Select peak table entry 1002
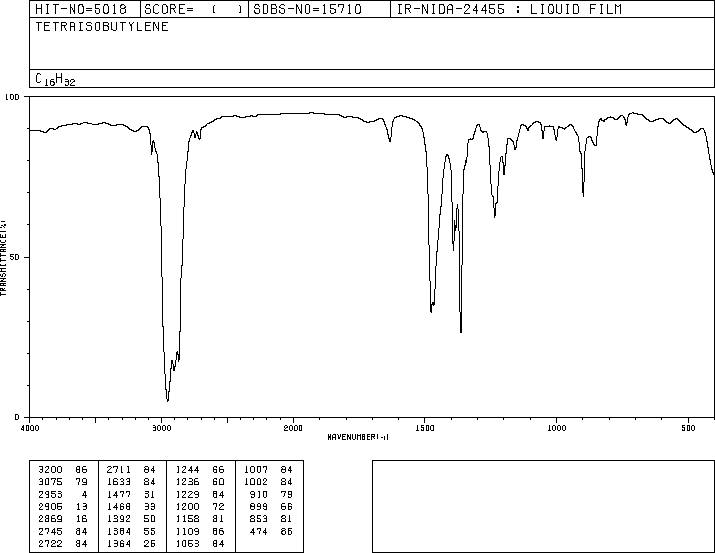715x553 pixels. (x=256, y=482)
